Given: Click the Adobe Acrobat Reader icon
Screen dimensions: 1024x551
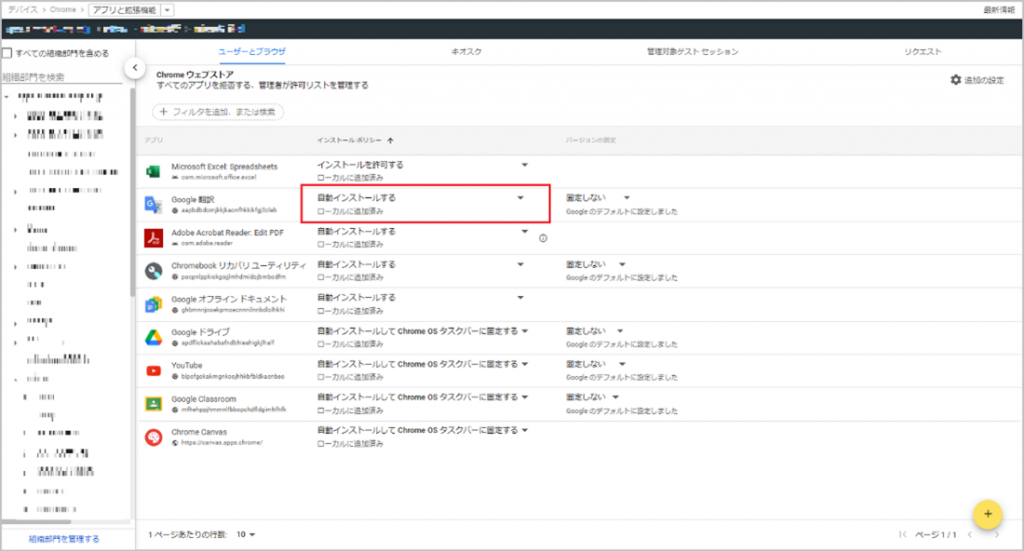Looking at the screenshot, I should [x=153, y=238].
